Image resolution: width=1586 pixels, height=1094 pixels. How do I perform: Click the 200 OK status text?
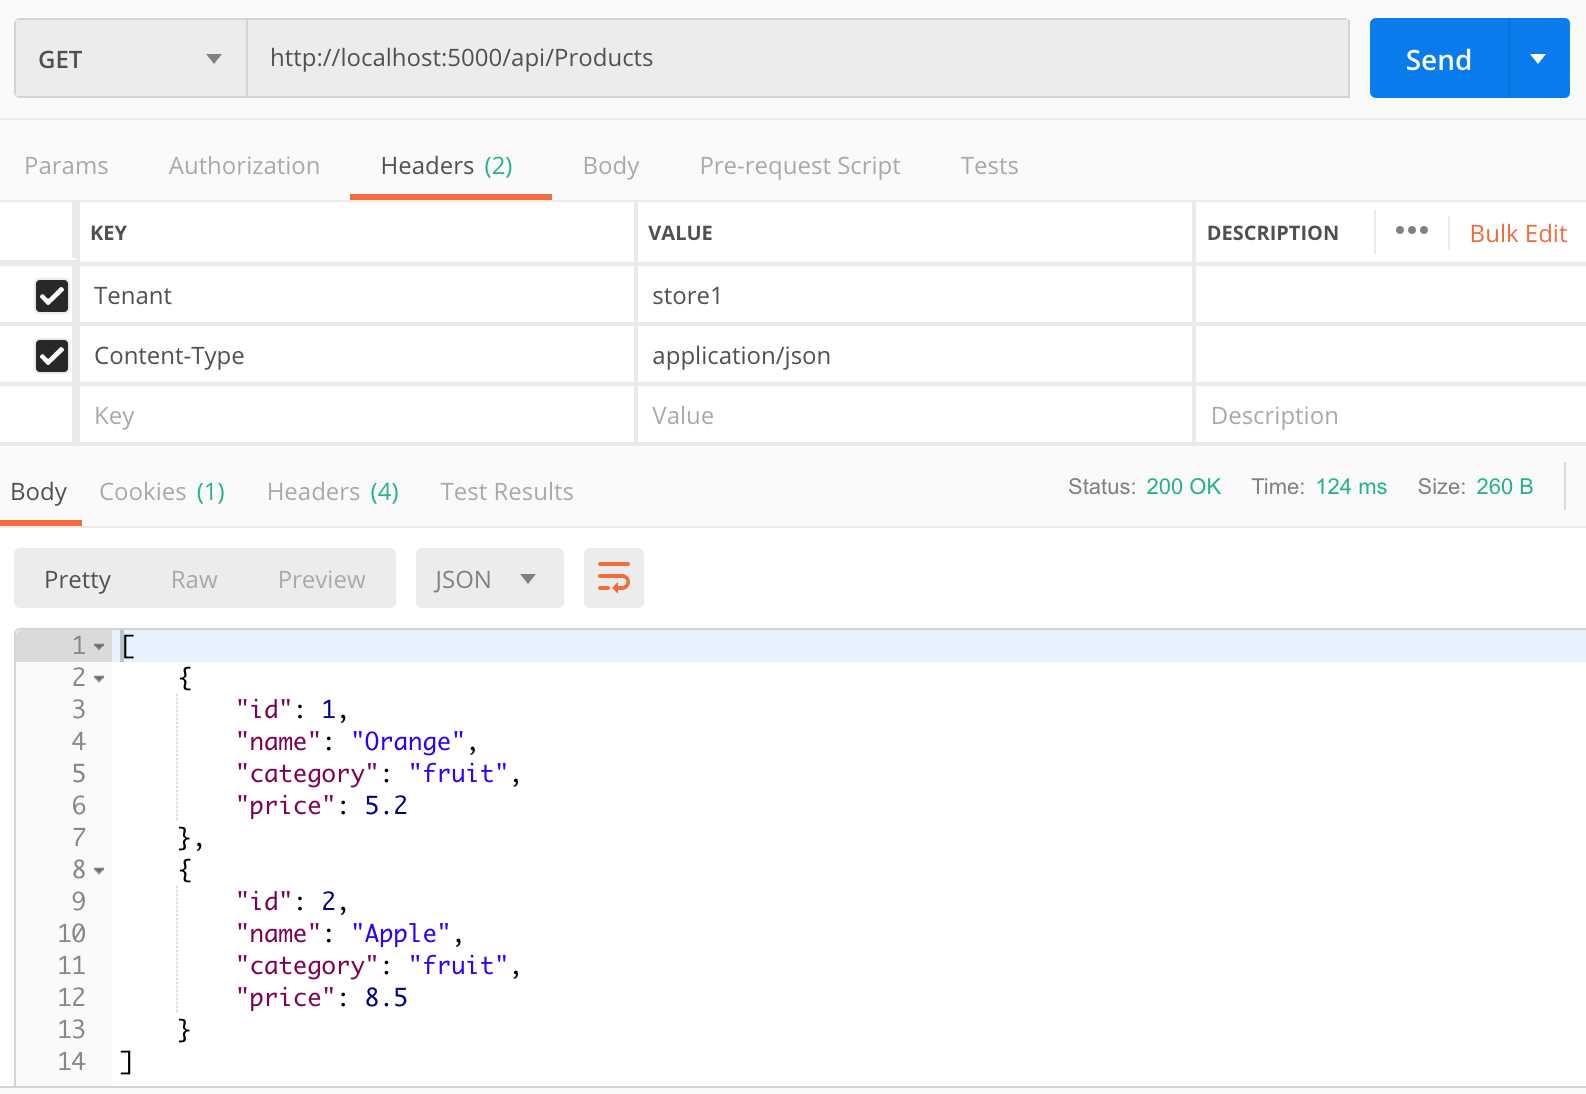point(1183,487)
